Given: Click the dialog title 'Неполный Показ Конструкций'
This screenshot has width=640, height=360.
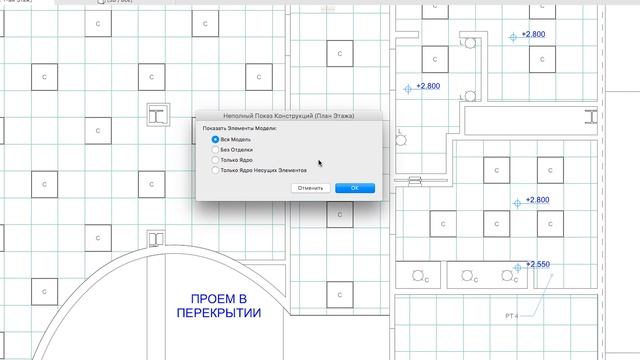Looking at the screenshot, I should click(x=288, y=116).
